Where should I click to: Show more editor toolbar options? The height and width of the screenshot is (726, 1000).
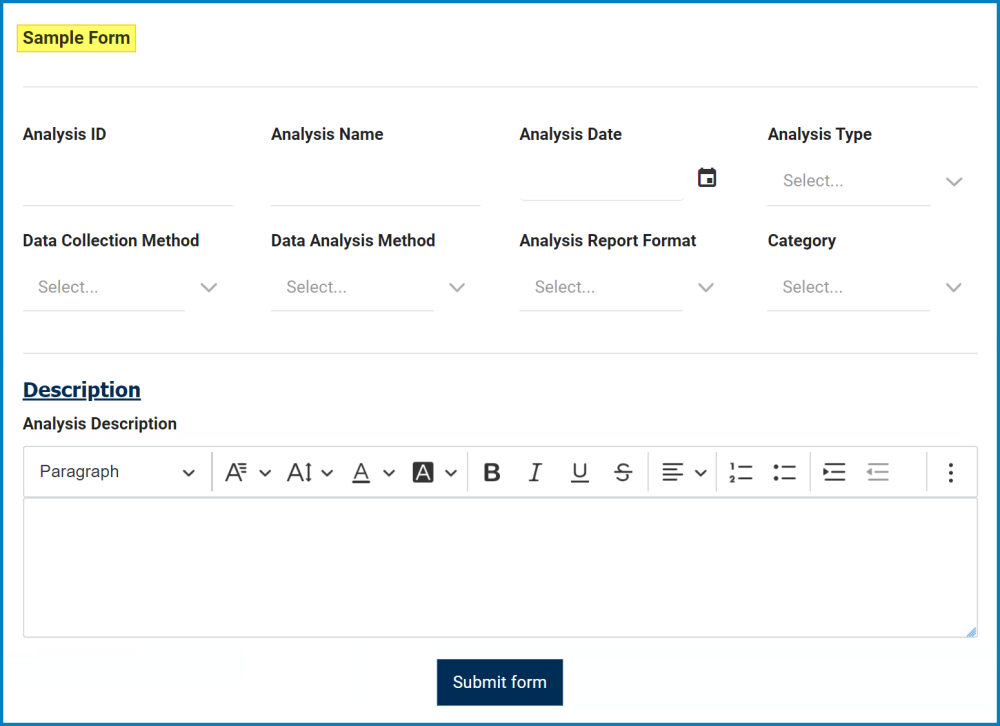click(x=950, y=473)
